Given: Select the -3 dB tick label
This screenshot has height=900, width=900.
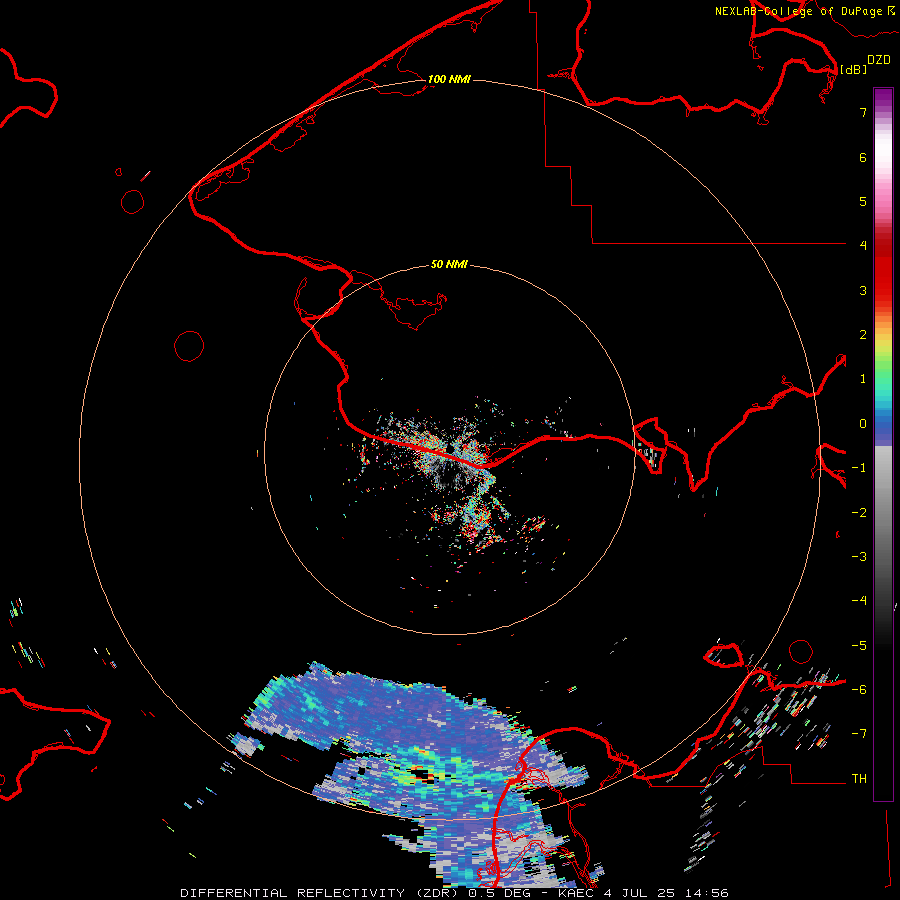Looking at the screenshot, I should [859, 556].
